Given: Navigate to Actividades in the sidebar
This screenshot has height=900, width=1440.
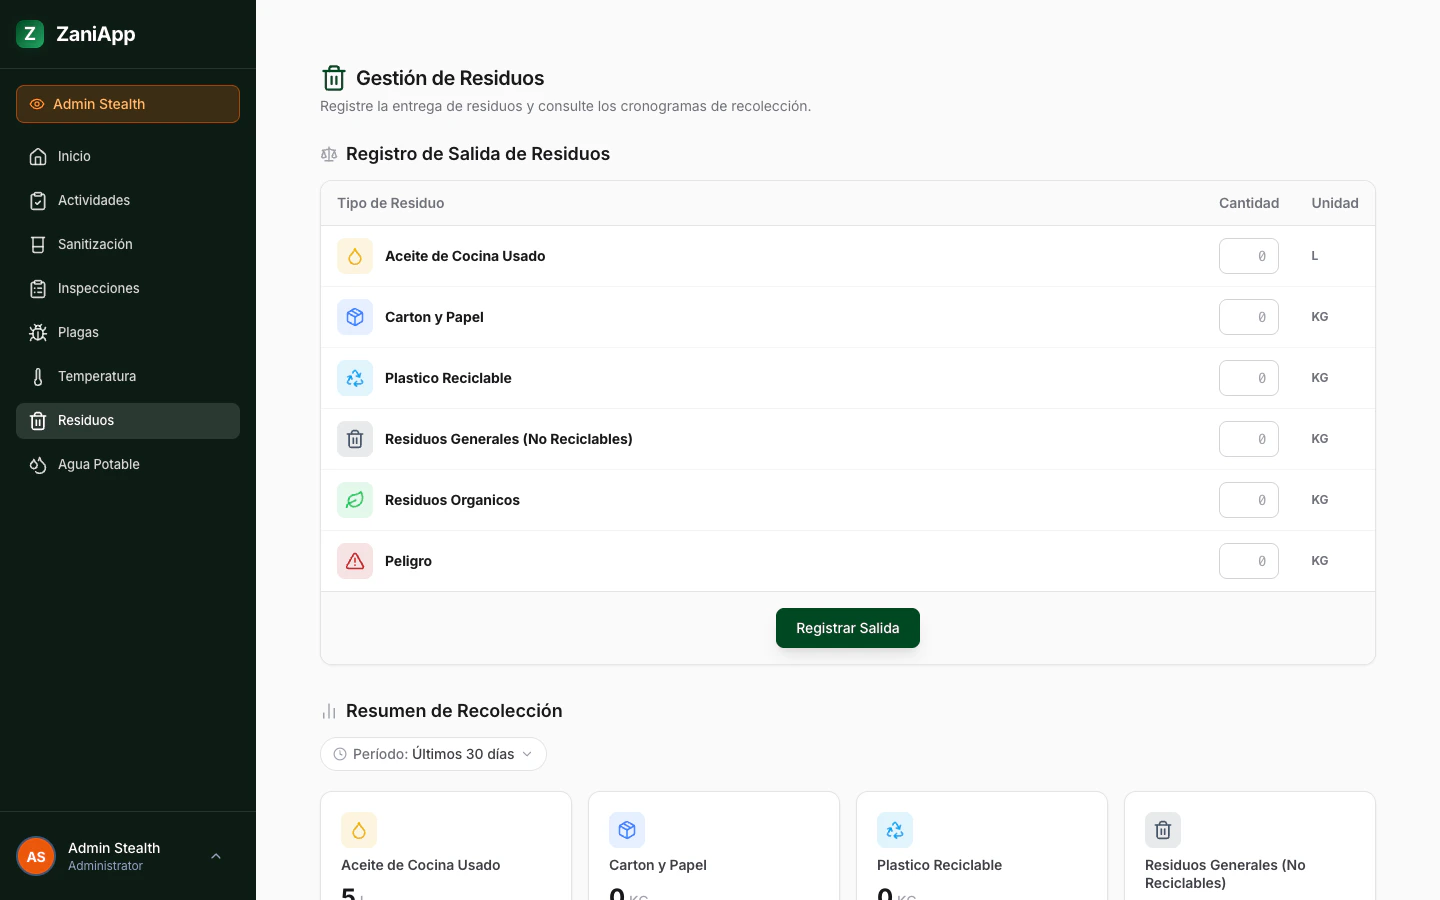Looking at the screenshot, I should click(x=93, y=200).
